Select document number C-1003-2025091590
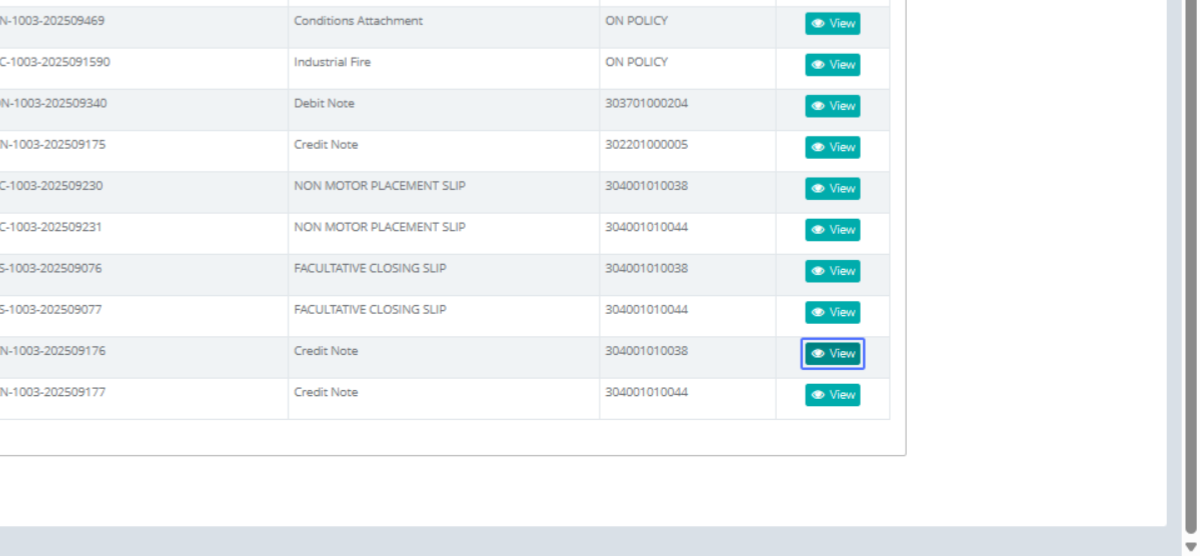Viewport: 1200px width, 556px height. click(55, 62)
